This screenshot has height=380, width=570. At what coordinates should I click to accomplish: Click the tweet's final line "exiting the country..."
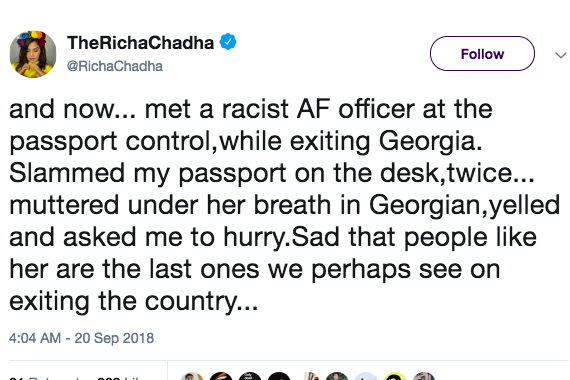click(x=134, y=301)
